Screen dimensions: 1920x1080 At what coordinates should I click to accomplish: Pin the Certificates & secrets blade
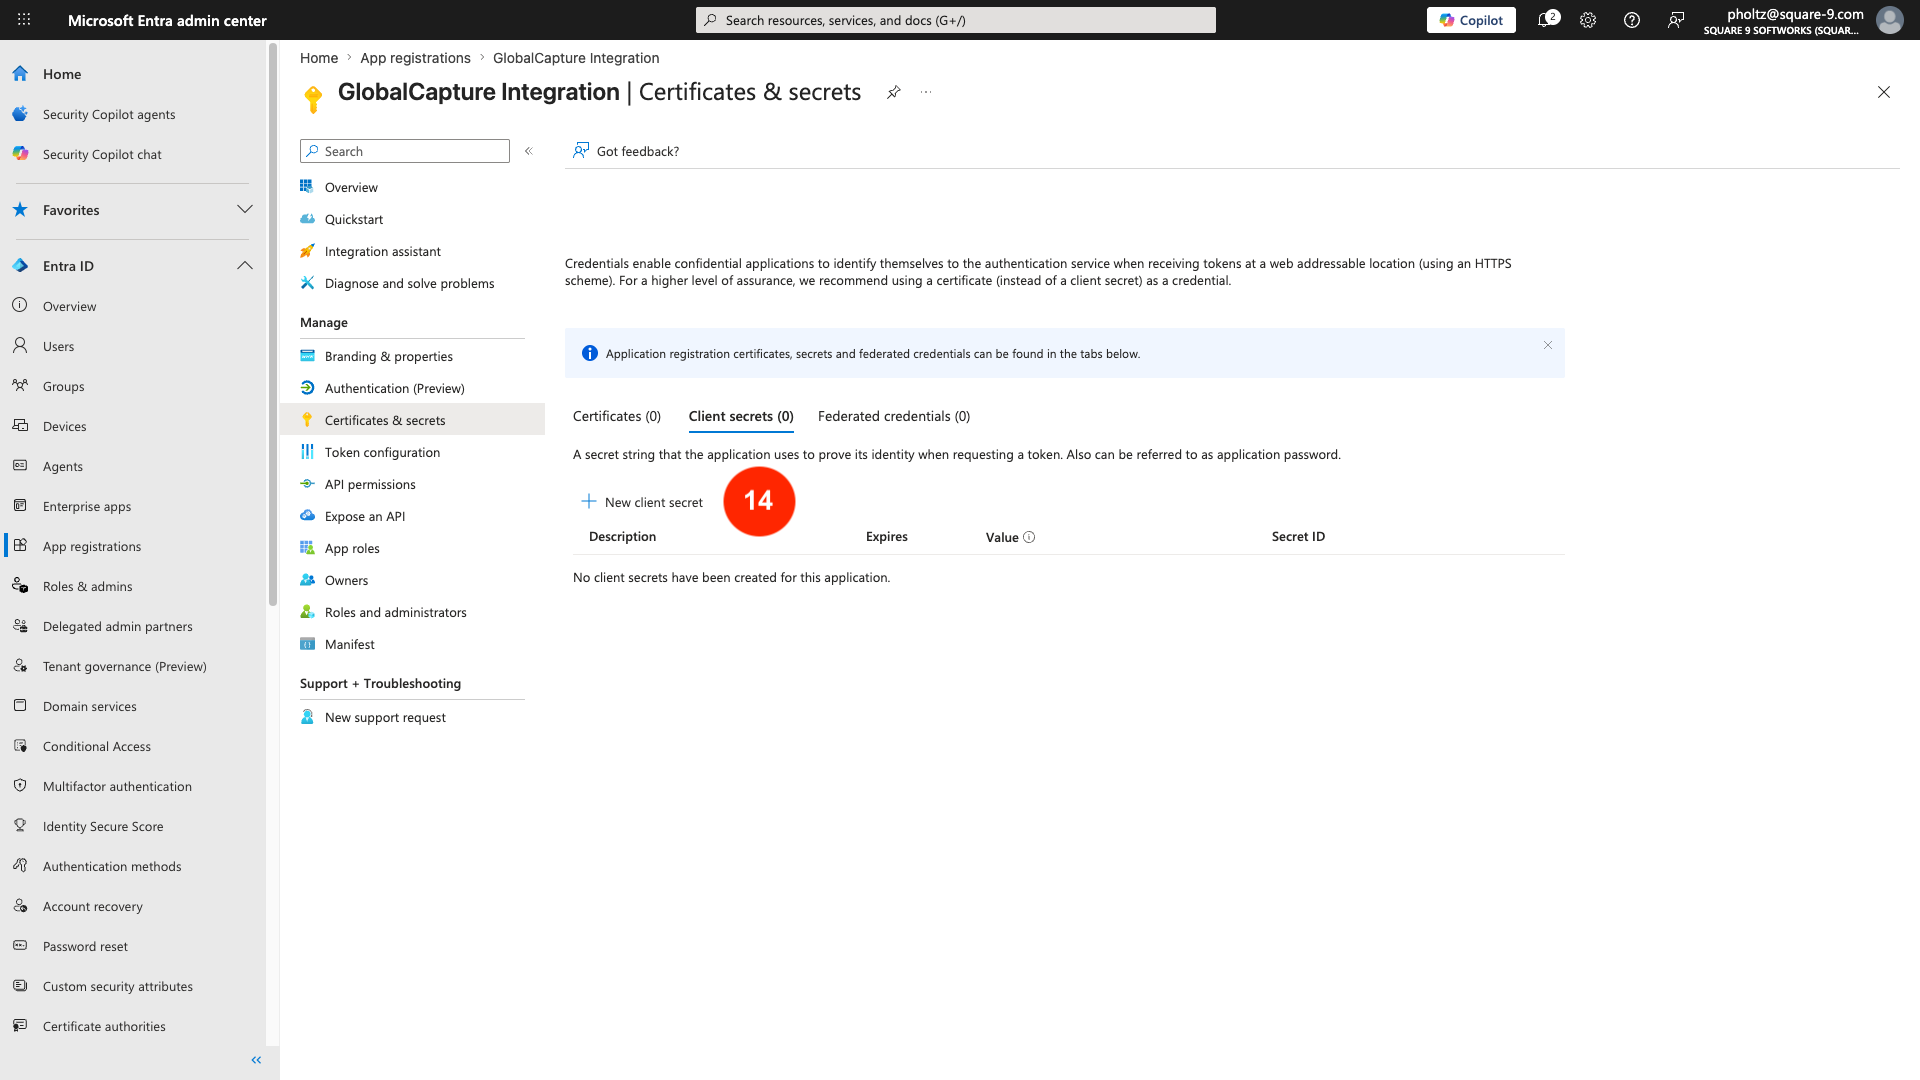894,92
